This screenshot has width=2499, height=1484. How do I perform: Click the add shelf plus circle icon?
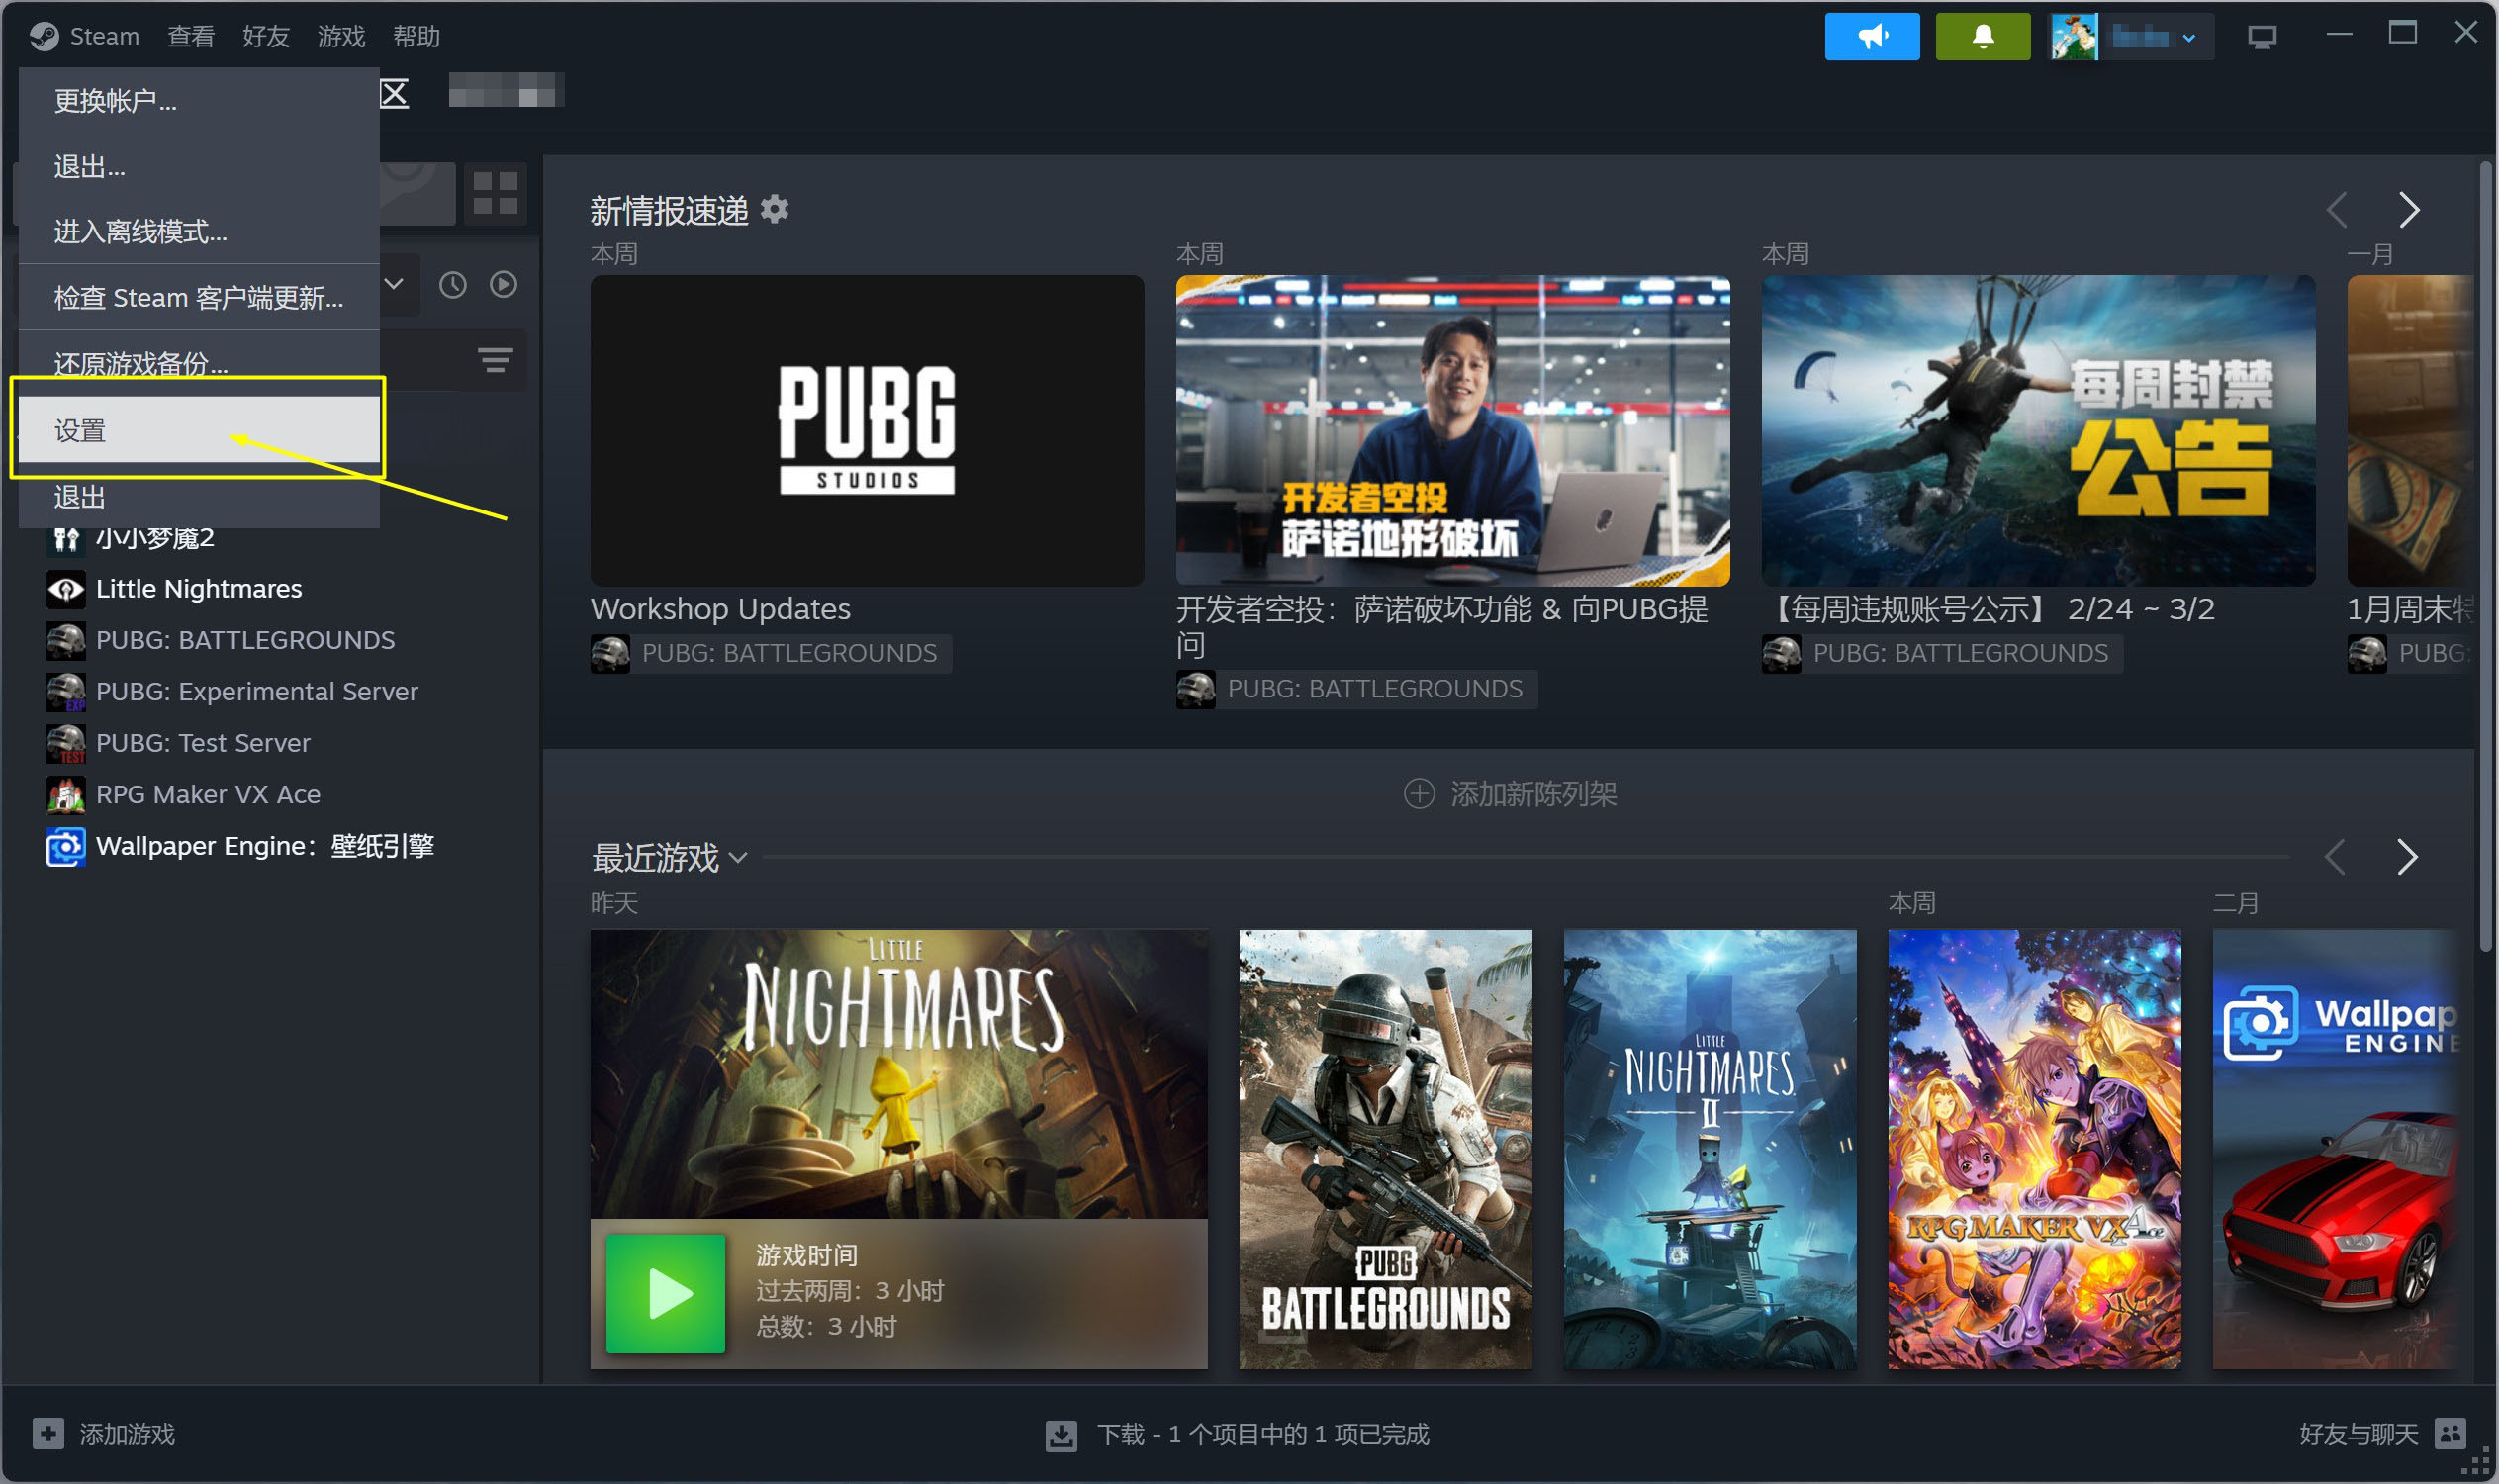1418,794
